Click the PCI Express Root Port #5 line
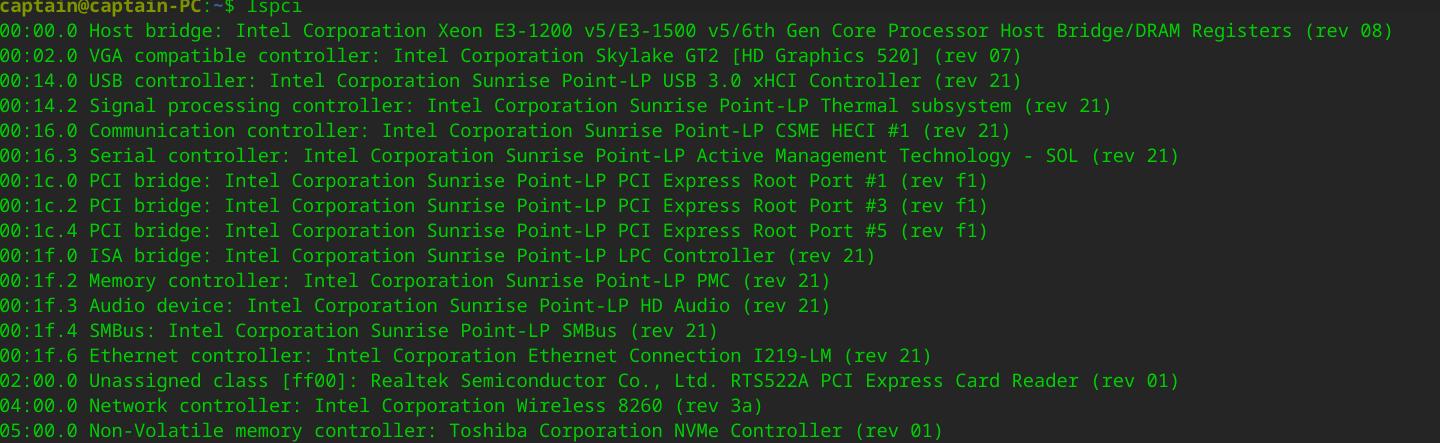 click(x=493, y=231)
